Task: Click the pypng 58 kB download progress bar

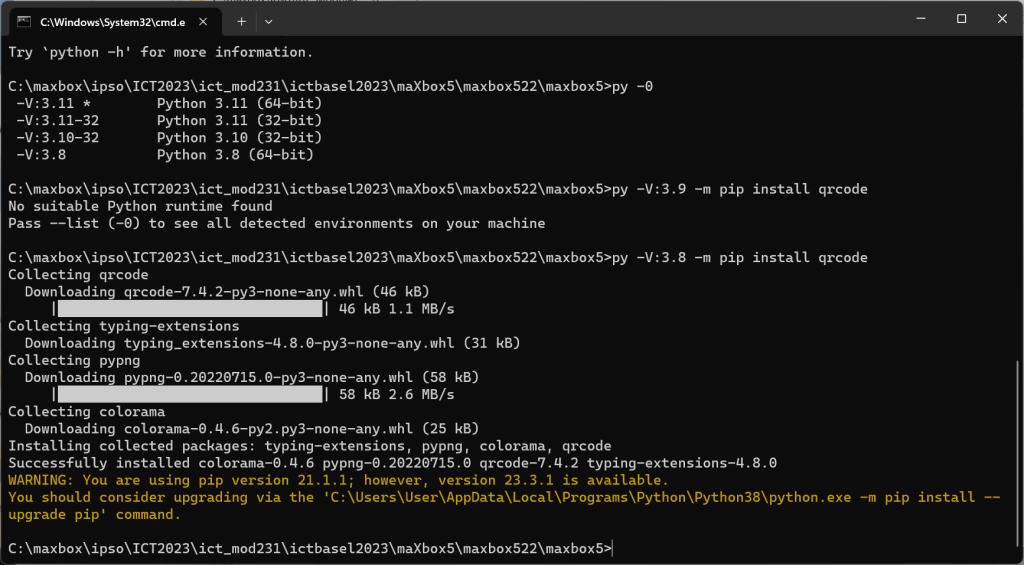Action: click(190, 395)
